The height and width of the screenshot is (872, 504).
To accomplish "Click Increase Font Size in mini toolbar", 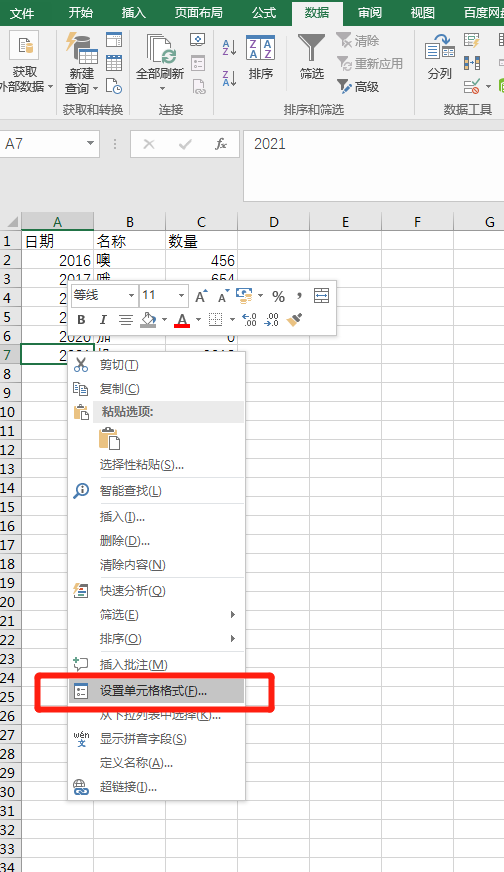I will tap(201, 295).
